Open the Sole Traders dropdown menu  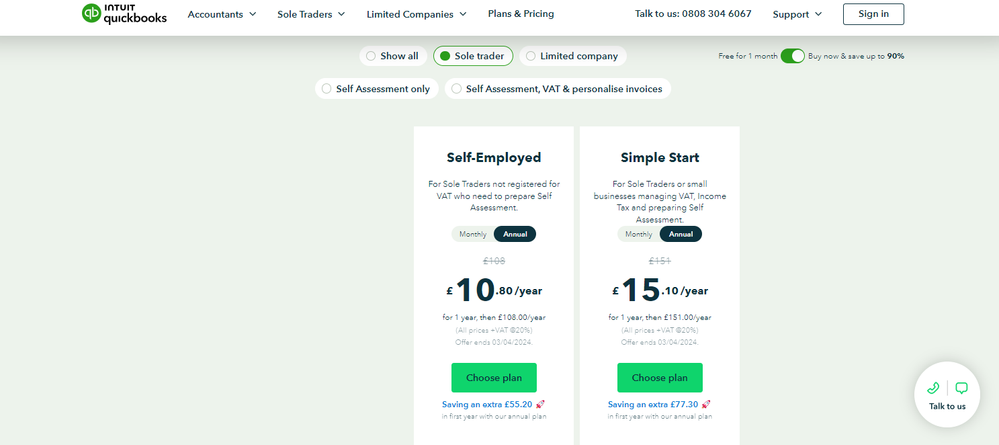(x=311, y=14)
